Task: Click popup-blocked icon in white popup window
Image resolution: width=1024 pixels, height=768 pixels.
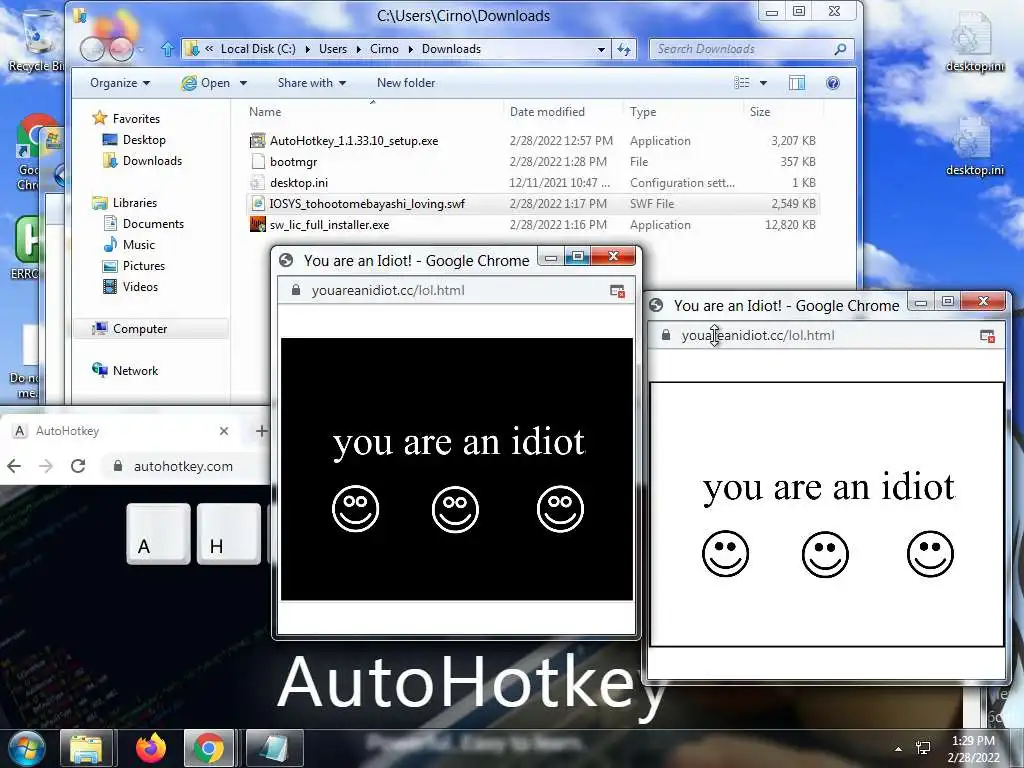Action: pos(987,336)
